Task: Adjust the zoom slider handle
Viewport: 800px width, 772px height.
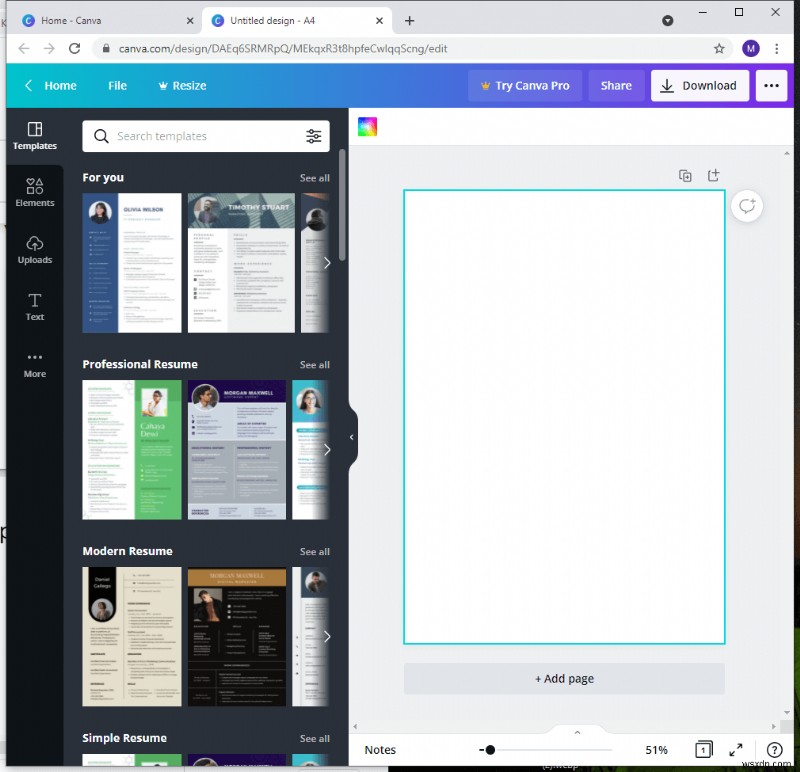Action: 490,750
